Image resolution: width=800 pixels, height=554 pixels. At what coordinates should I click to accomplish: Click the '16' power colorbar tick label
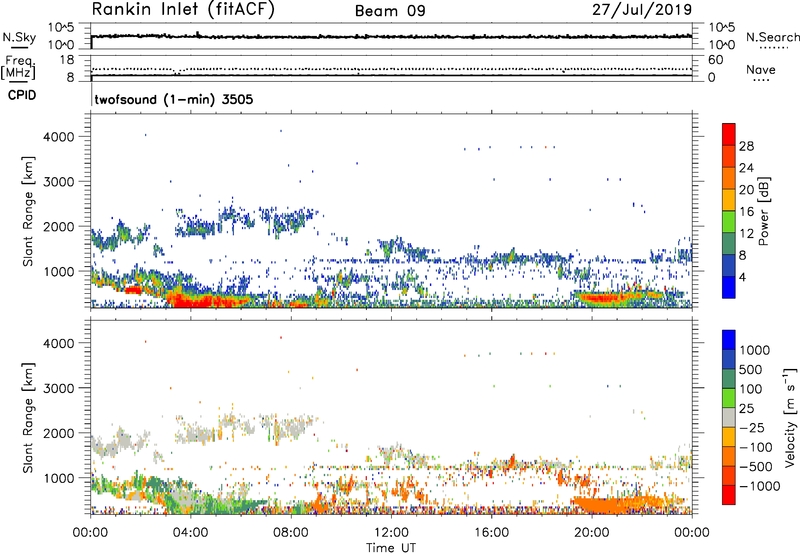pos(746,212)
